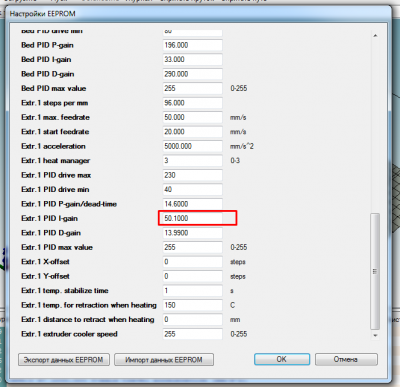Select the Bed PID I-gain field
The height and width of the screenshot is (387, 400).
pos(193,60)
